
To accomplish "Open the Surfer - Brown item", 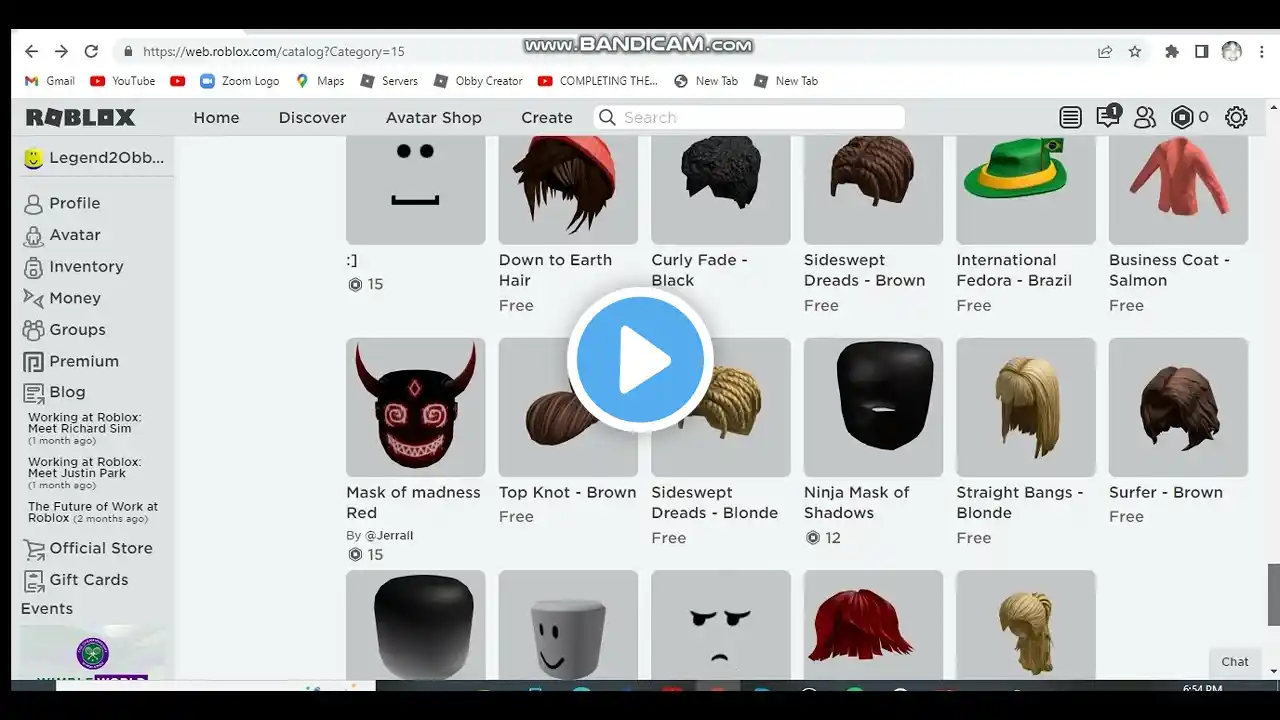I will pyautogui.click(x=1178, y=432).
